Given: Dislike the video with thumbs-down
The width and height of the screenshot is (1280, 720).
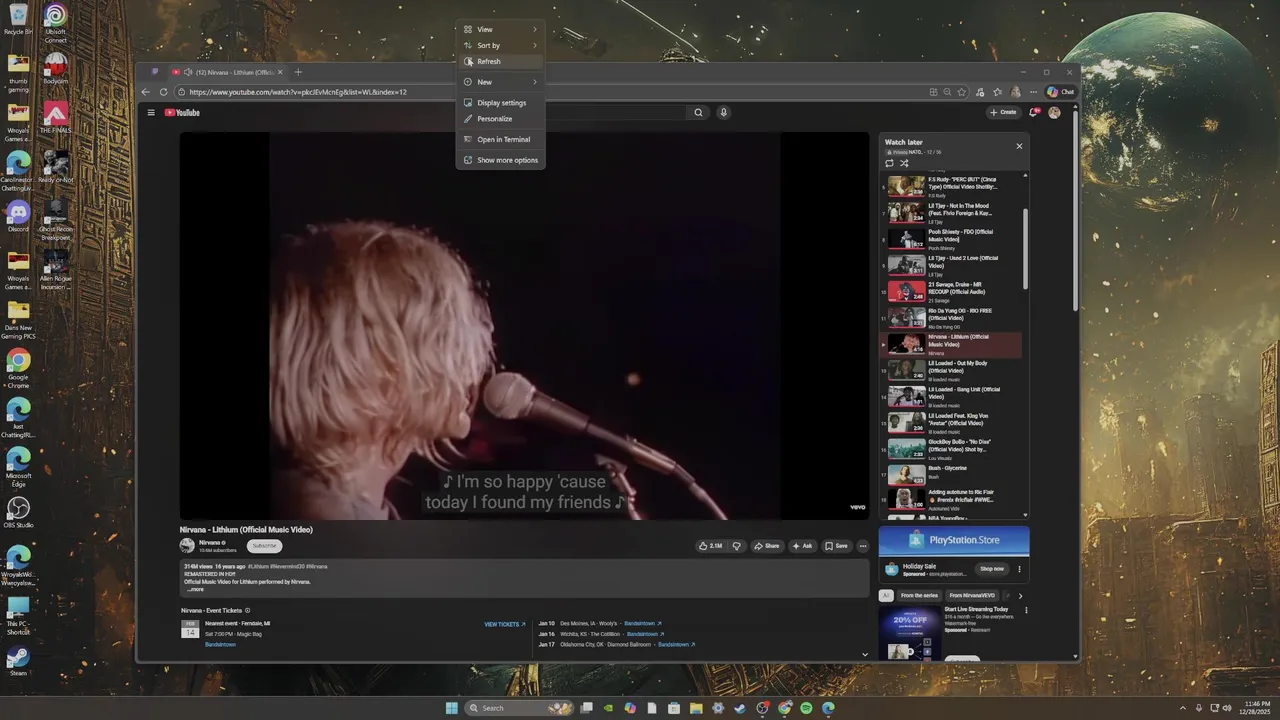Looking at the screenshot, I should click(x=737, y=546).
